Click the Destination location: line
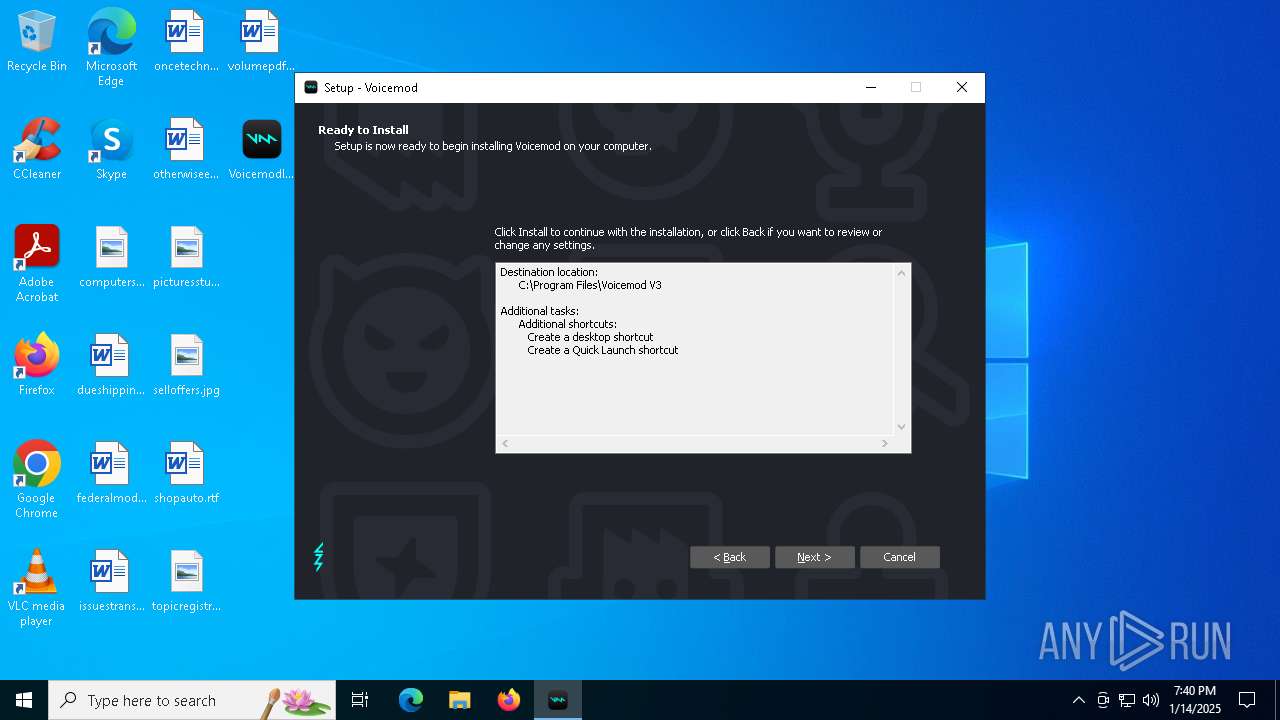 (549, 272)
